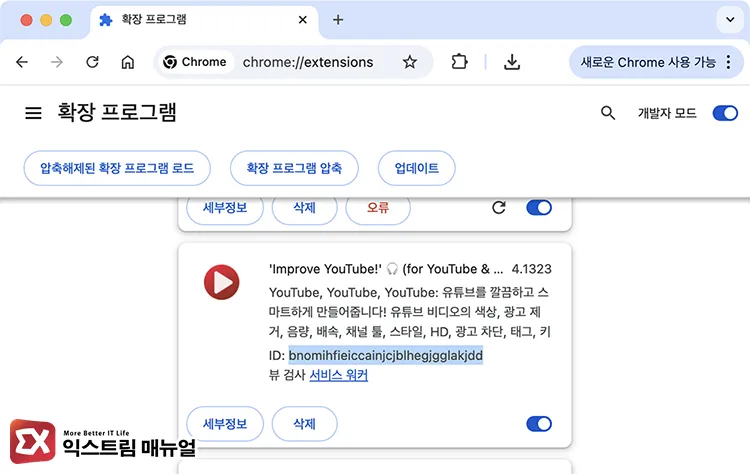Toggle 개발자 모드 developer mode switch
This screenshot has height=474, width=750.
725,113
